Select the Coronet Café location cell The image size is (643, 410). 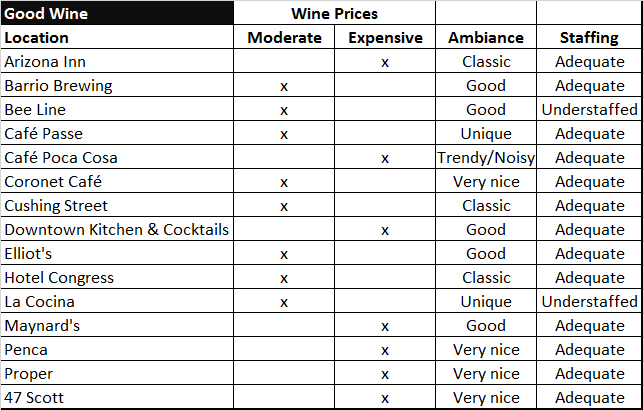(117, 182)
